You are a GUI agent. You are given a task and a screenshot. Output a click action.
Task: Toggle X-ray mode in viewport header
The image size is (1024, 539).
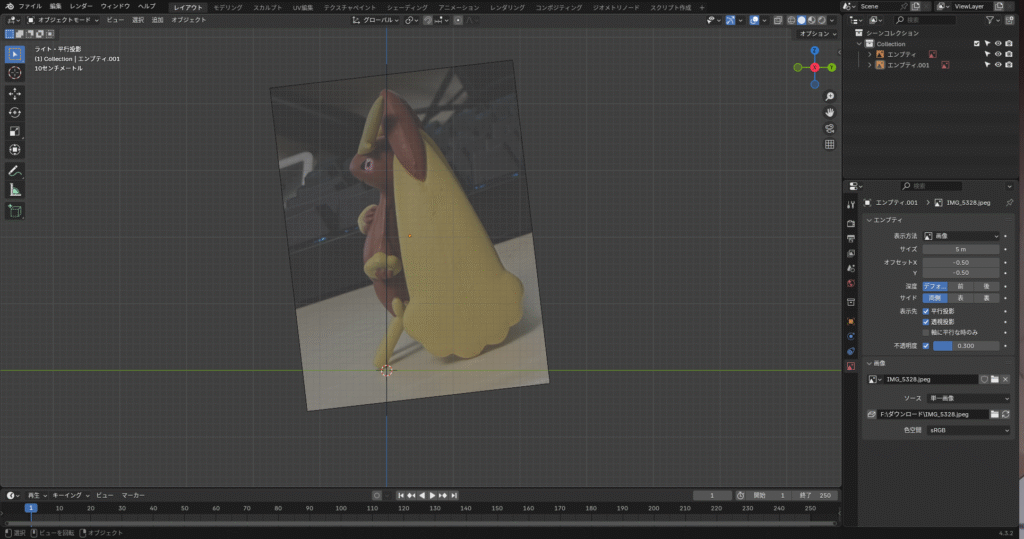778,20
